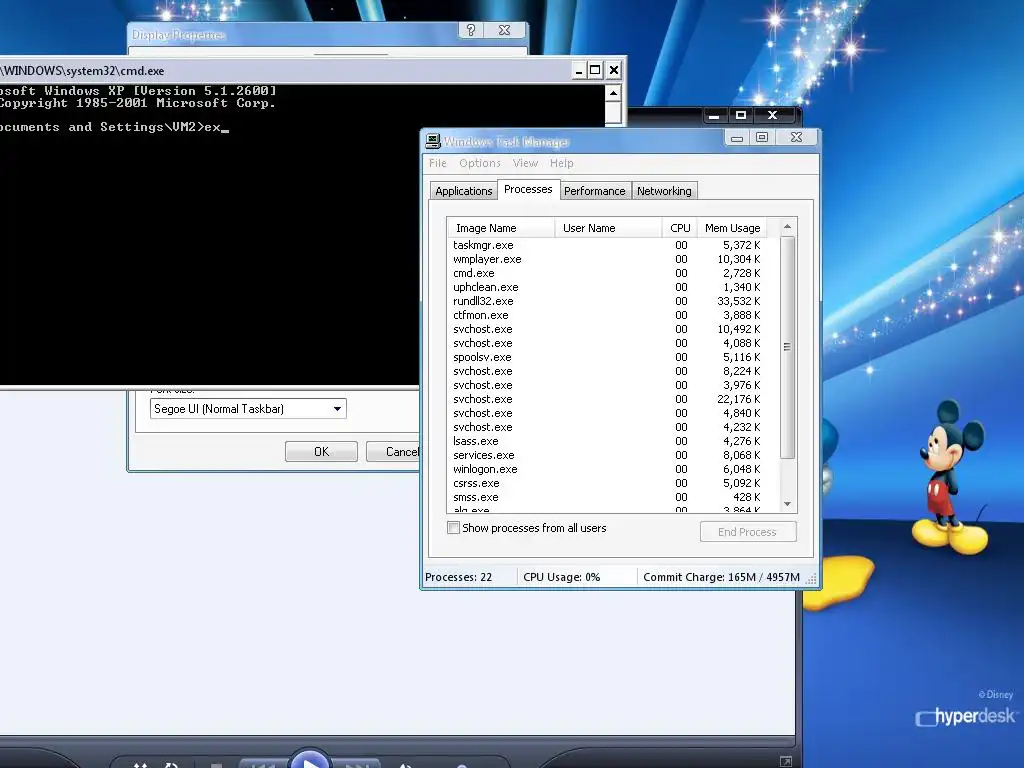
Task: Select the cmd.exe process row
Action: pyautogui.click(x=613, y=273)
